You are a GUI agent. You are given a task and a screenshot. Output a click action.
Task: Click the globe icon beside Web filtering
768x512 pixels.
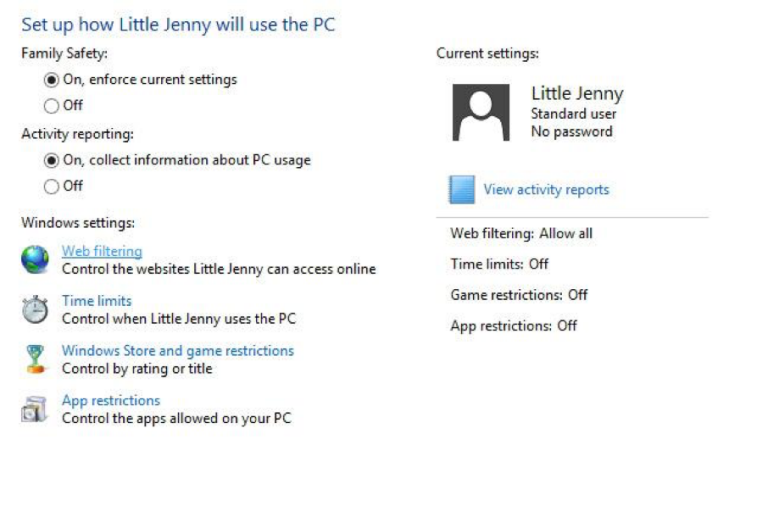point(35,260)
